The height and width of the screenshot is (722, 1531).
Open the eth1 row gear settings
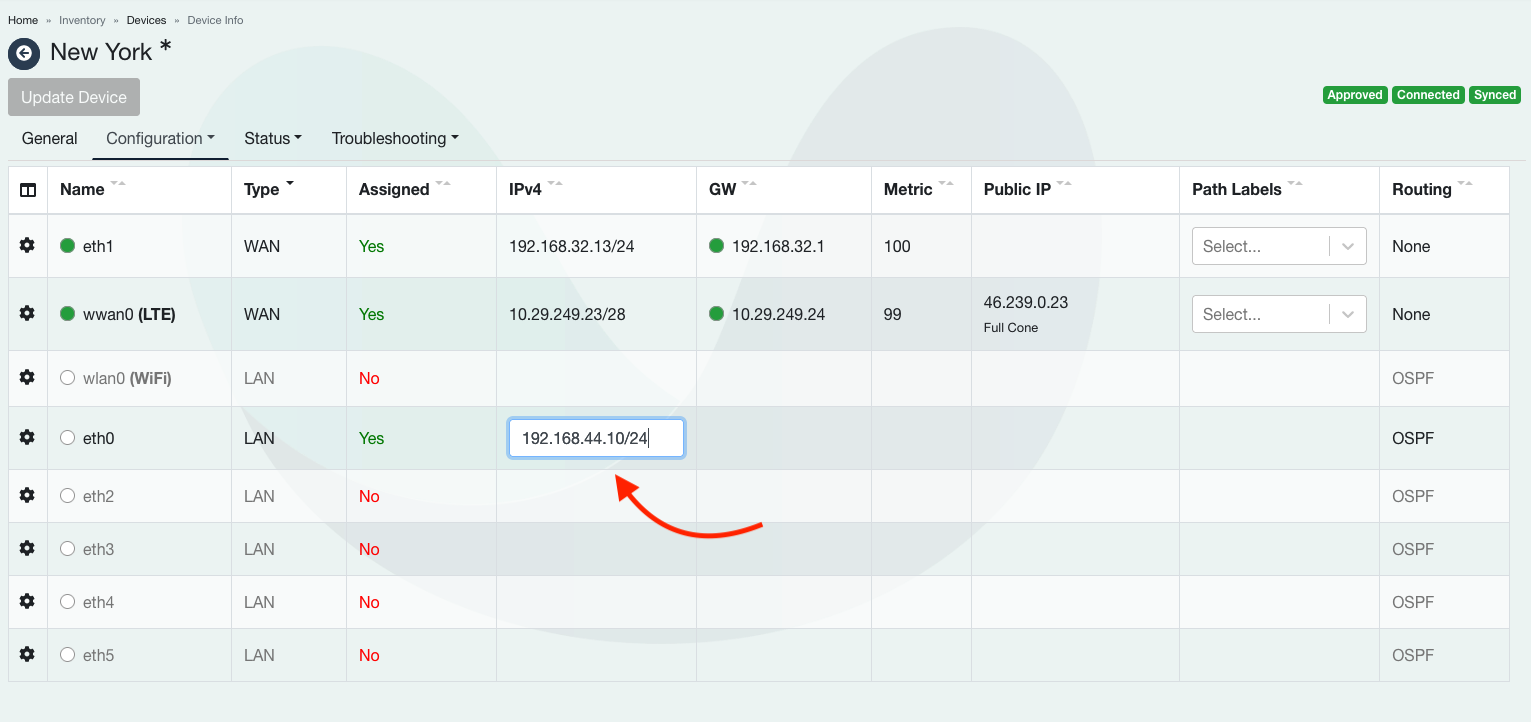click(x=28, y=246)
